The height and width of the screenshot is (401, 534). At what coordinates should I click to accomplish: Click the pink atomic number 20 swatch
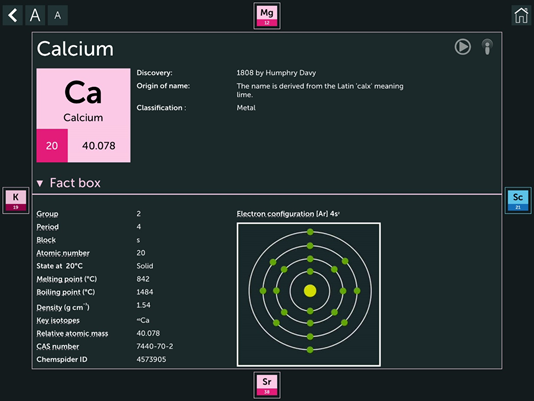pos(52,145)
